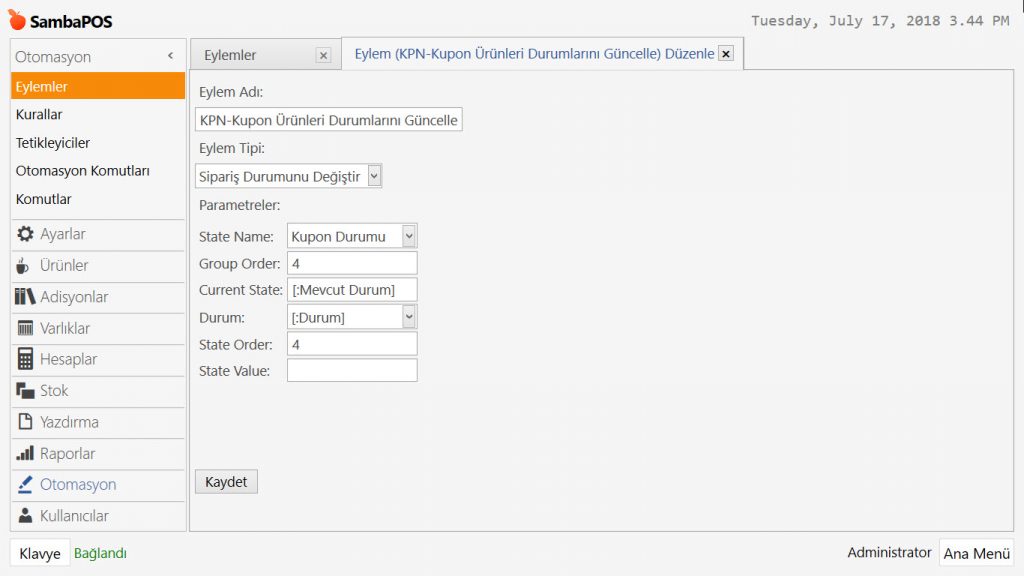Open Stok via its boxes icon

click(x=25, y=391)
